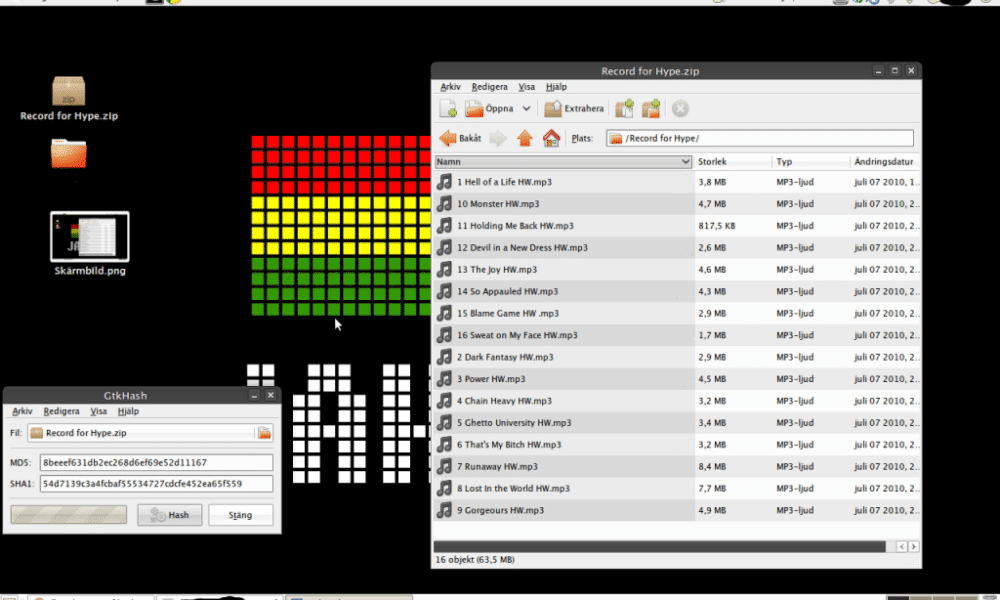Click the add files to archive icon
Screen dimensions: 1000x600
point(625,108)
